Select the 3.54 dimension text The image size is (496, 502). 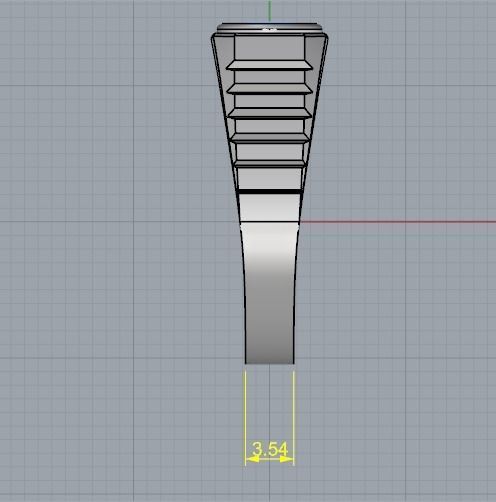pos(270,449)
